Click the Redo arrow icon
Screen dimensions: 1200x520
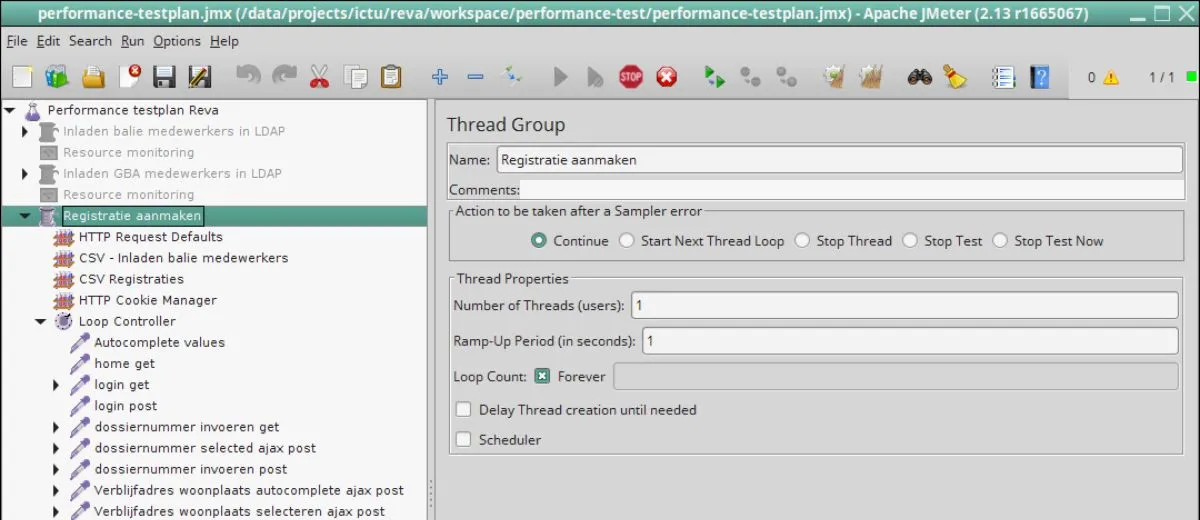point(284,76)
